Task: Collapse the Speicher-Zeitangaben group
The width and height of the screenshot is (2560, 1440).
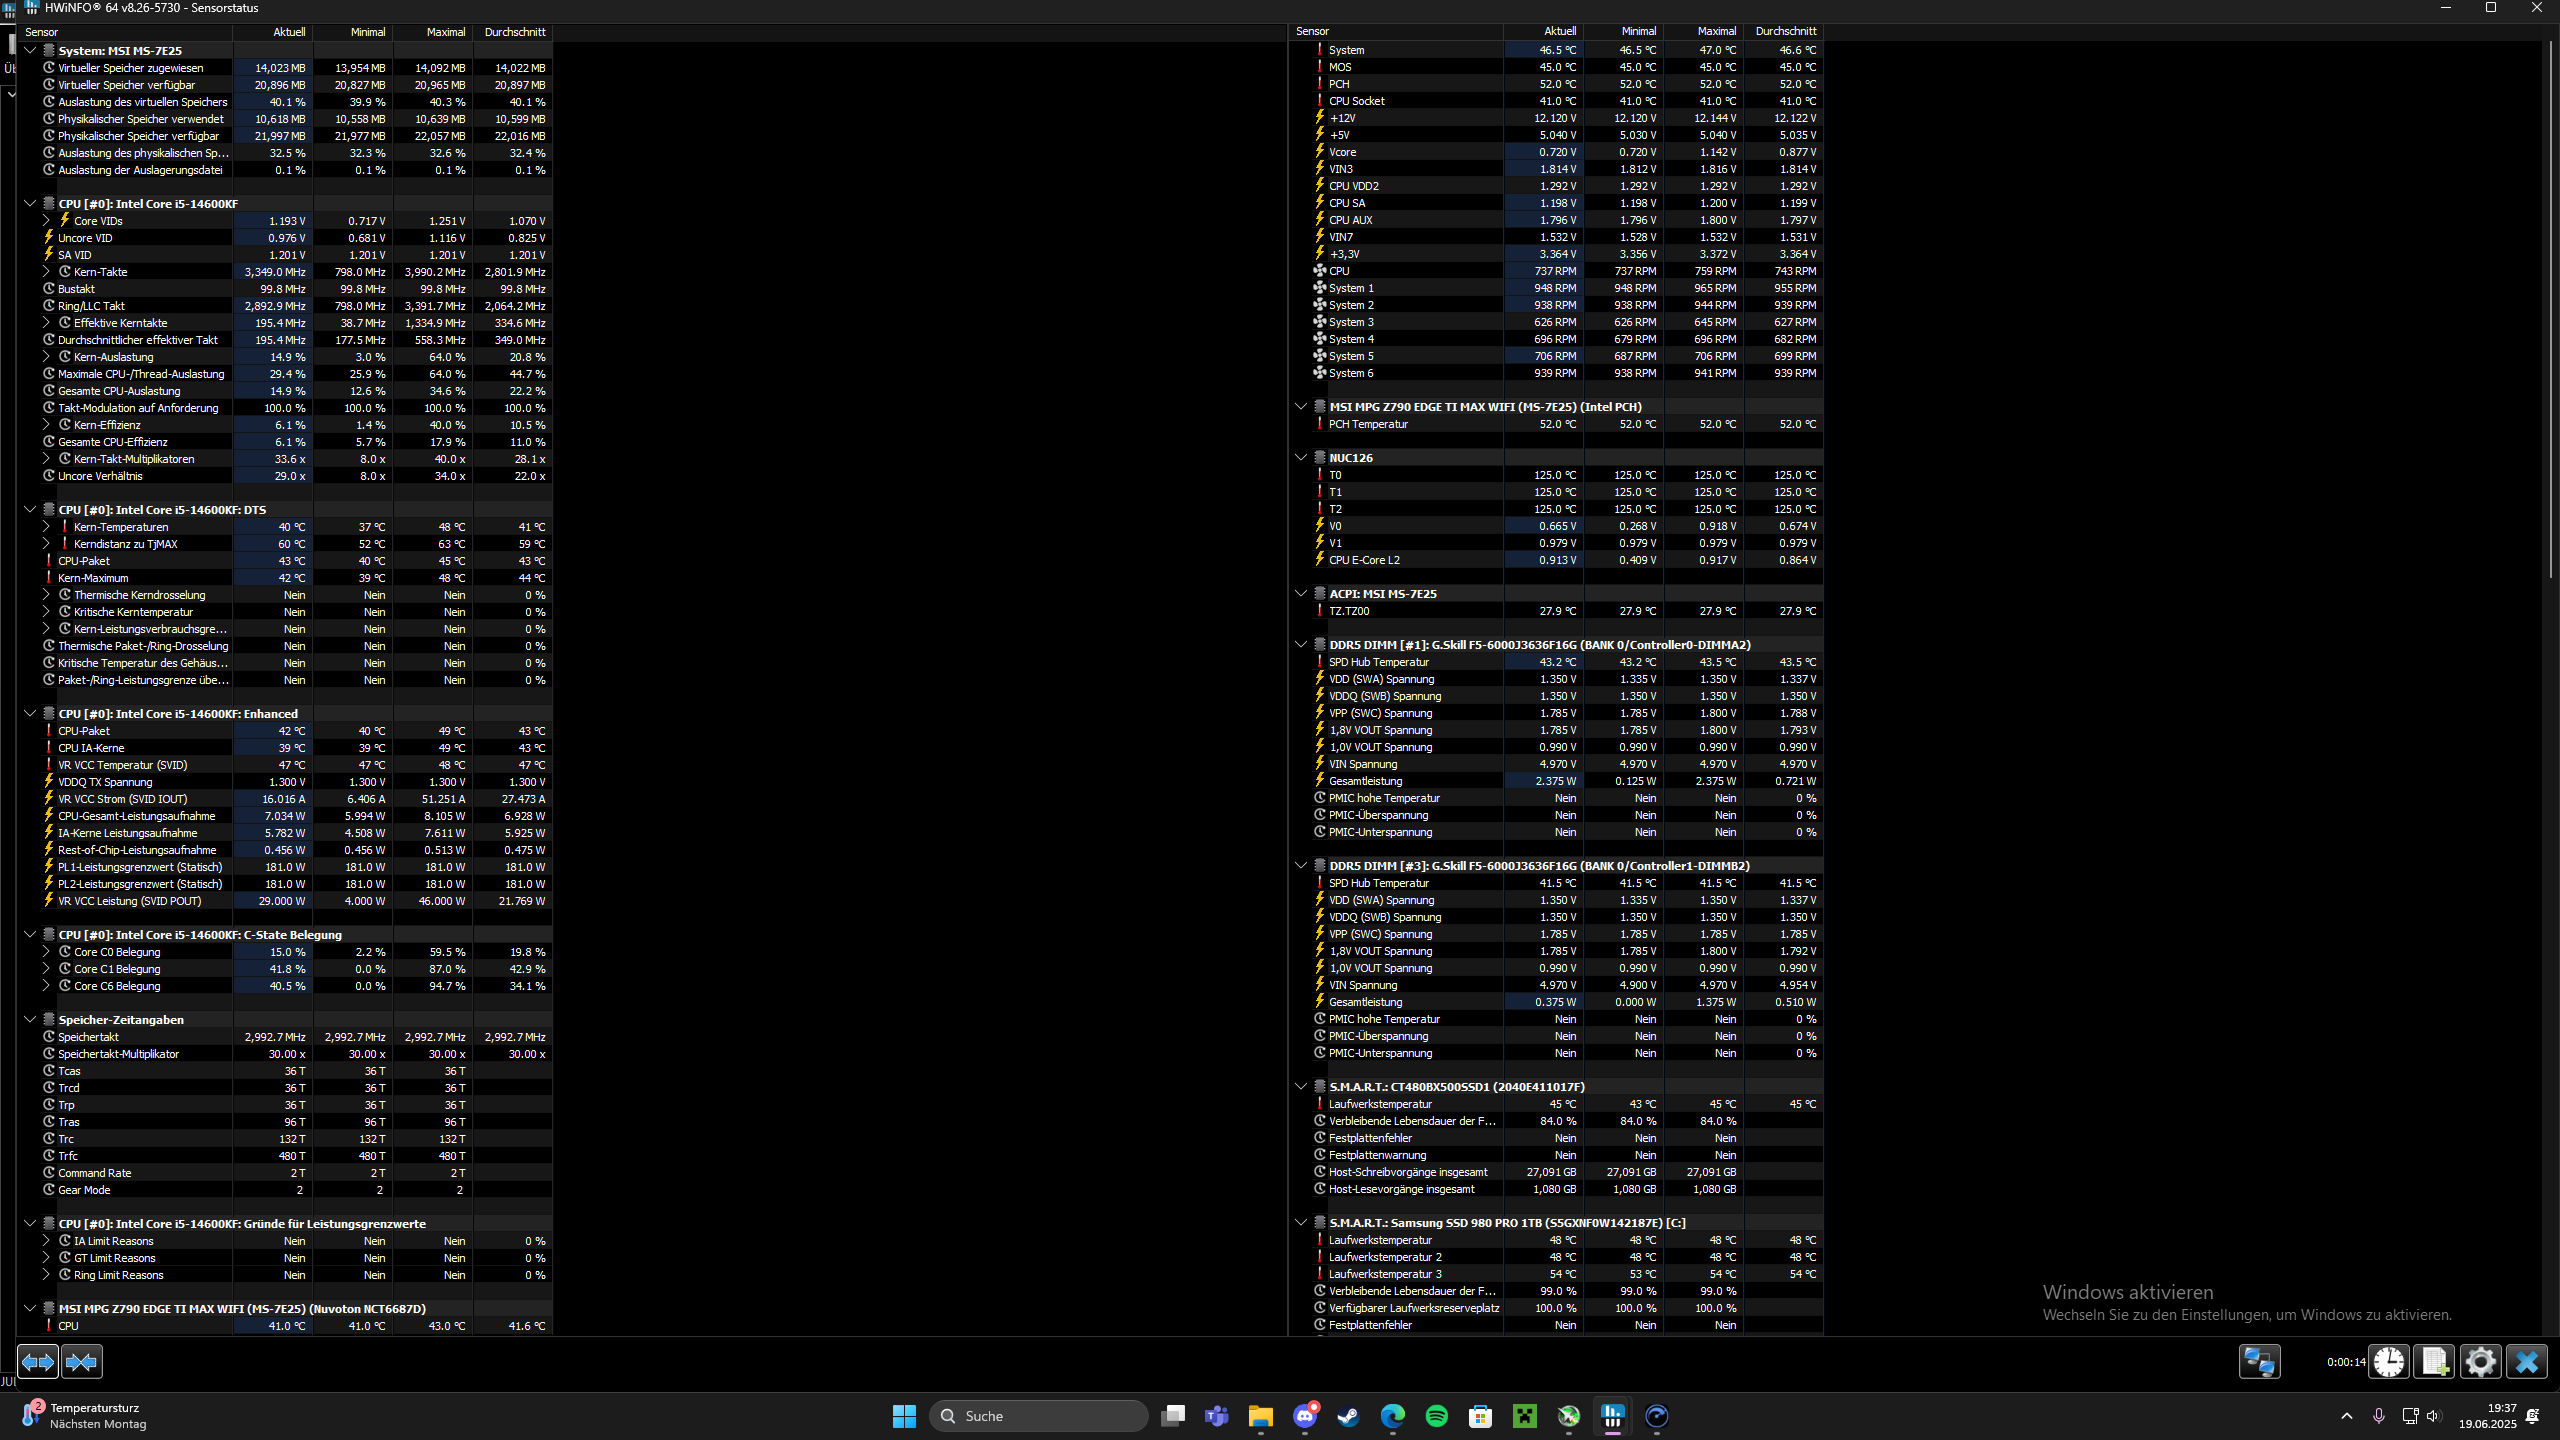Action: (x=30, y=1019)
